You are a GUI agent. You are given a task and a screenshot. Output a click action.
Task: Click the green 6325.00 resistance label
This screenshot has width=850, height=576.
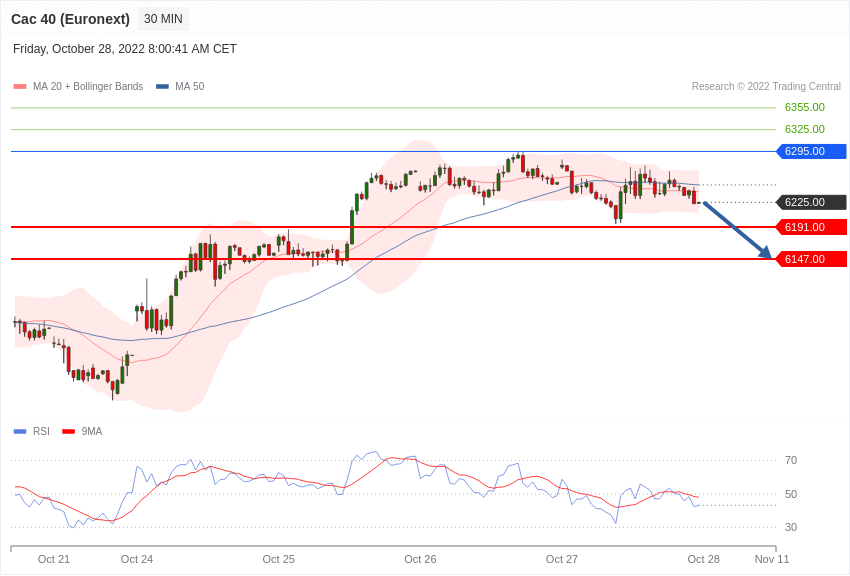(804, 129)
